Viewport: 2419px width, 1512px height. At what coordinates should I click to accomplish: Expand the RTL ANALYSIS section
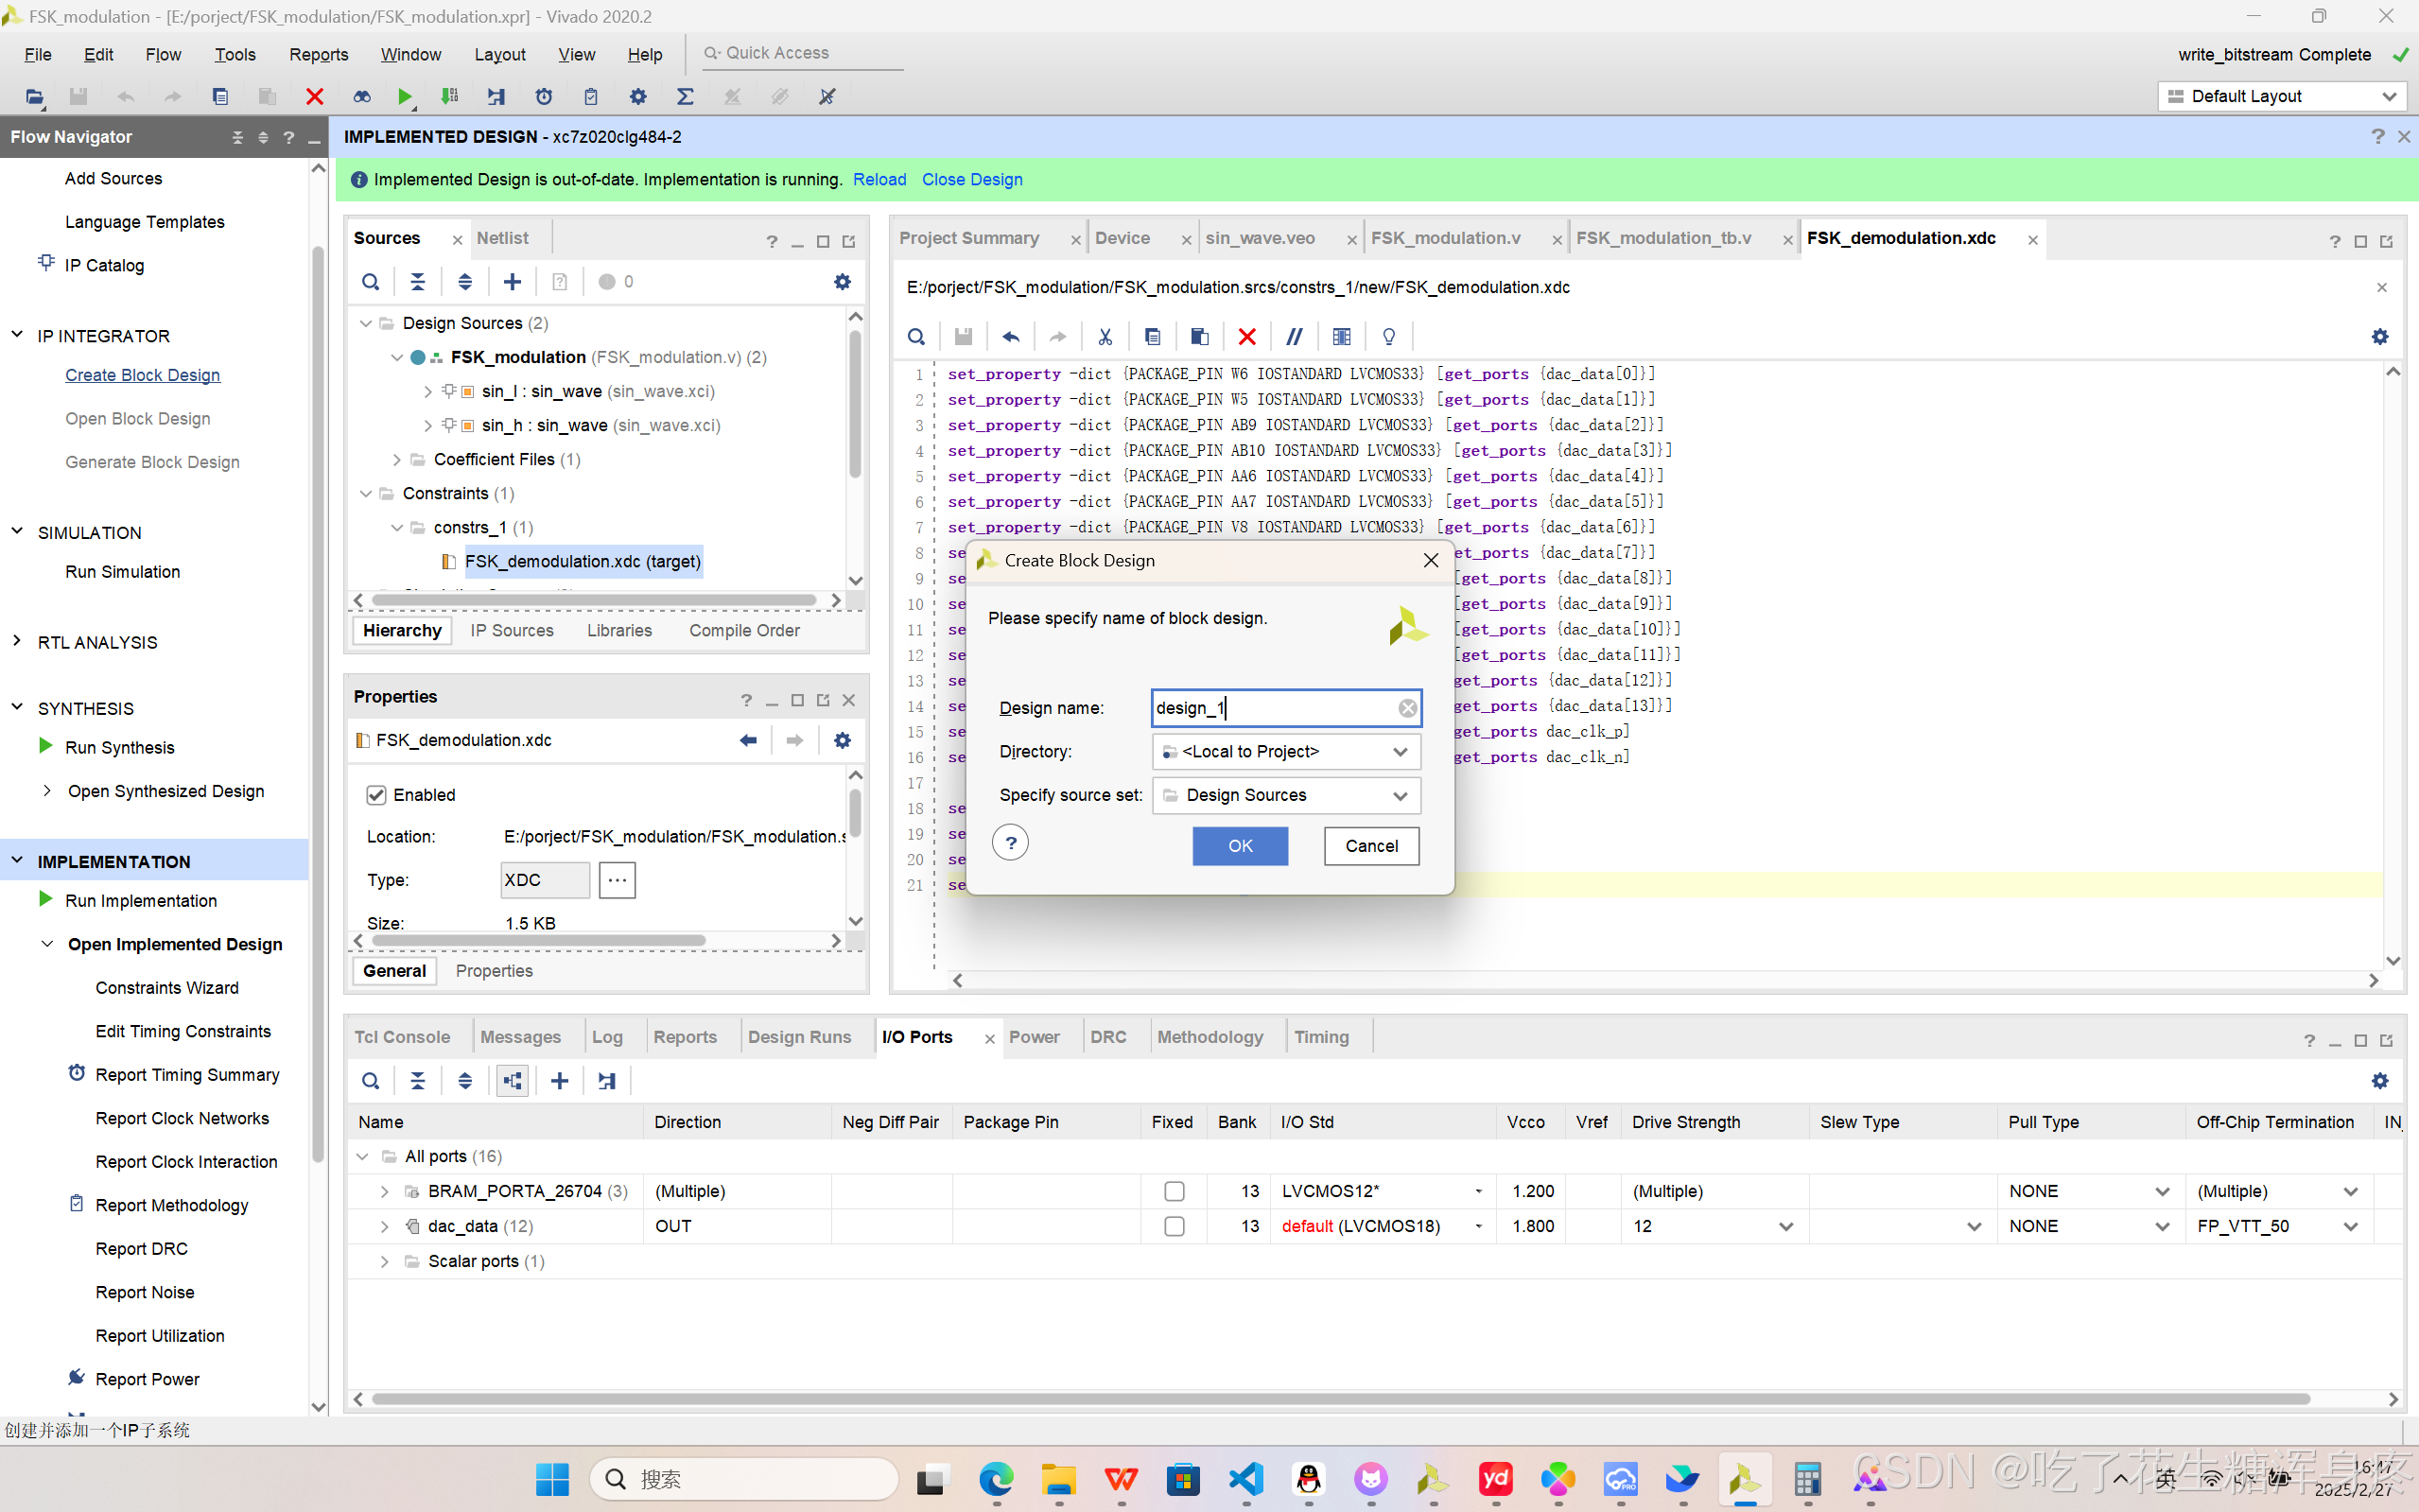17,641
